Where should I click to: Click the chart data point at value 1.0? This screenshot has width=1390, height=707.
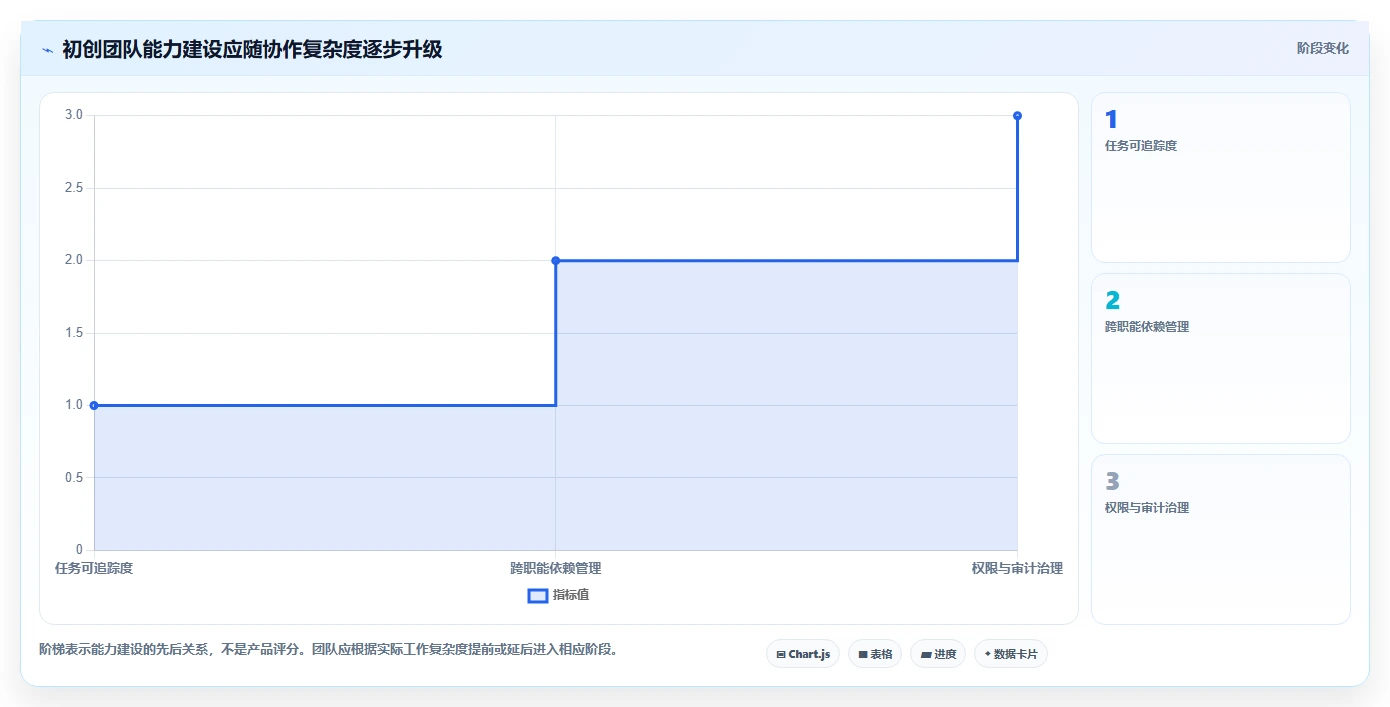94,405
